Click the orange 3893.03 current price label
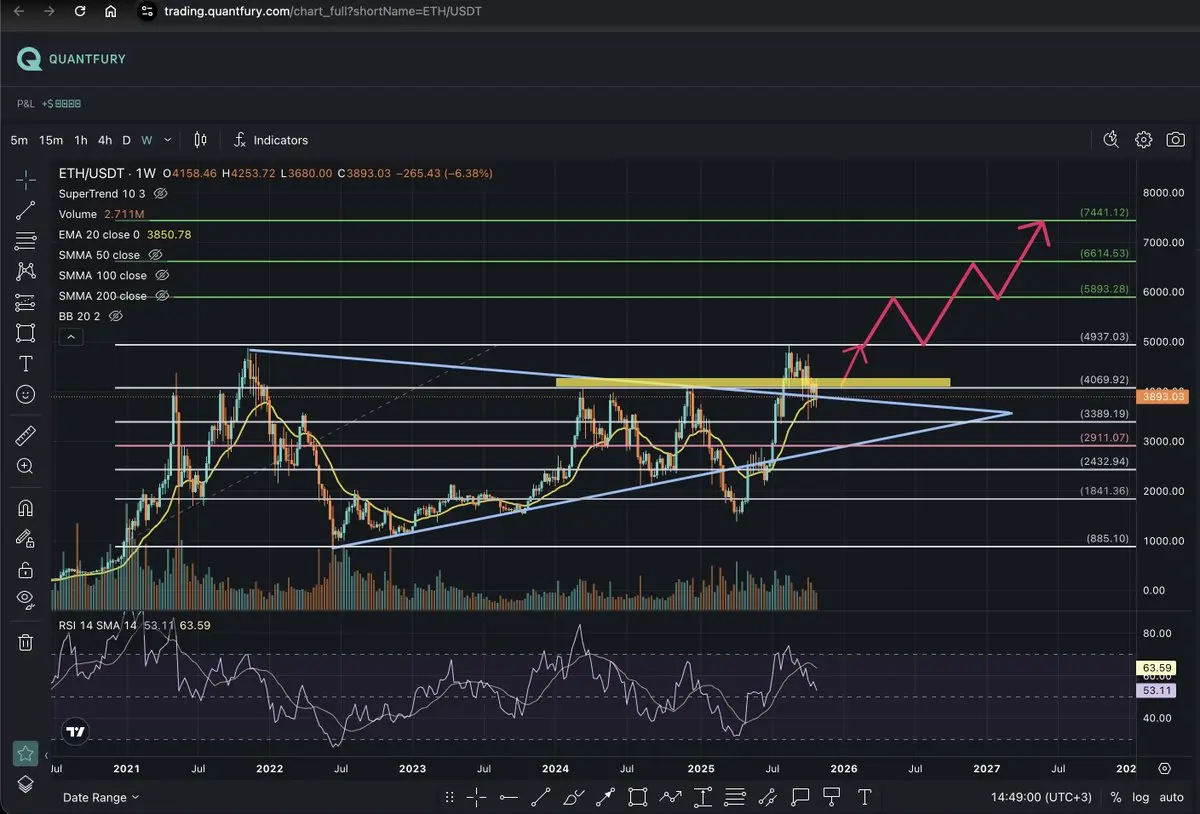The height and width of the screenshot is (814, 1200). click(1161, 396)
